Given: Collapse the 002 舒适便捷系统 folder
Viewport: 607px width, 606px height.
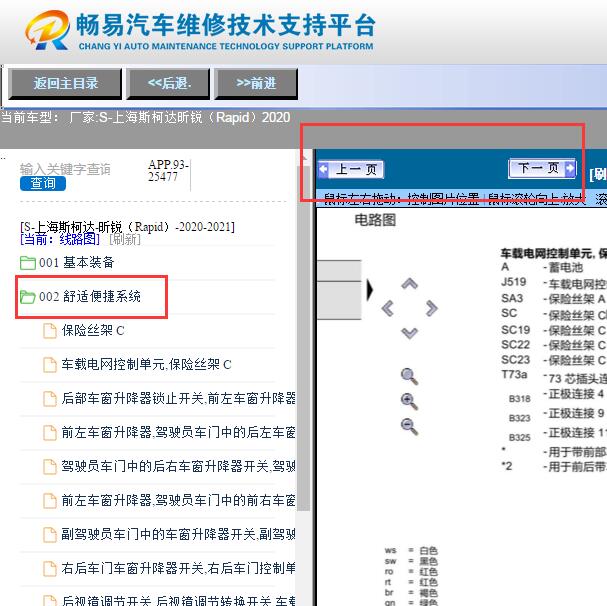Looking at the screenshot, I should pos(90,297).
